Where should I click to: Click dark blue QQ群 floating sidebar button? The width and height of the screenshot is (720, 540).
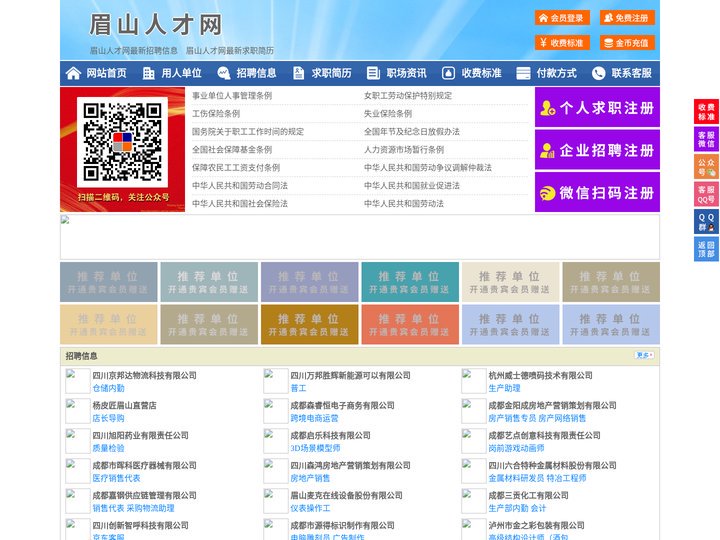tap(706, 222)
